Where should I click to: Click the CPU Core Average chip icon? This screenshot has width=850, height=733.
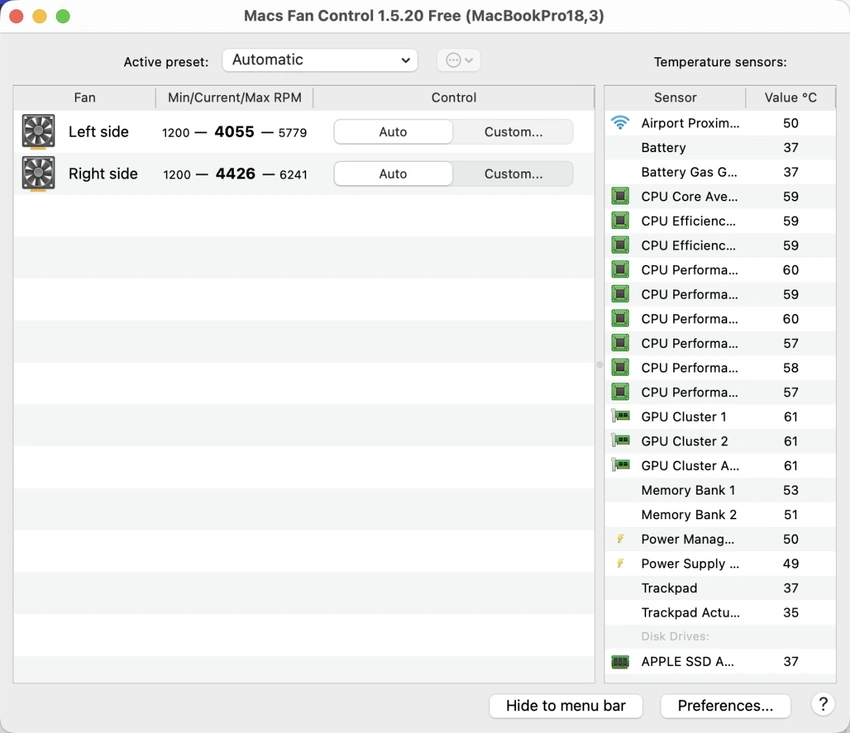[x=620, y=197]
